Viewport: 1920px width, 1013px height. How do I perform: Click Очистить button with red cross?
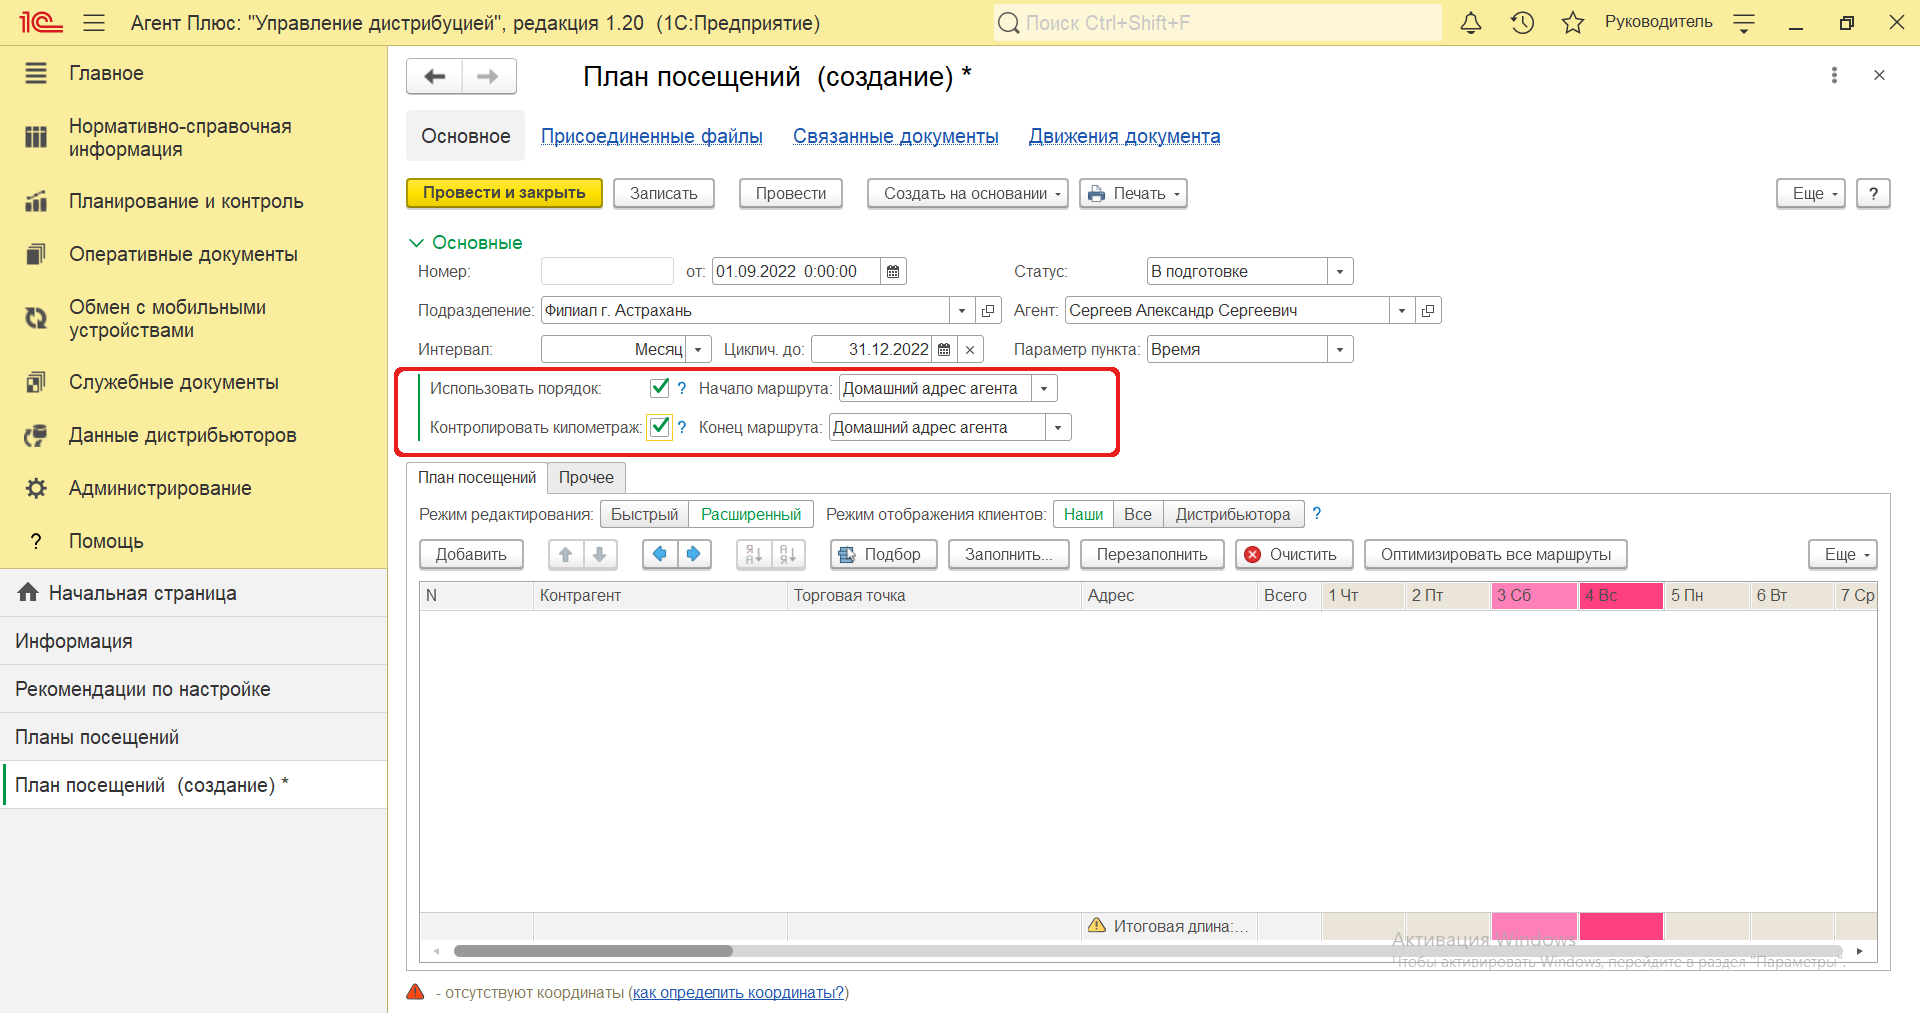click(x=1294, y=554)
